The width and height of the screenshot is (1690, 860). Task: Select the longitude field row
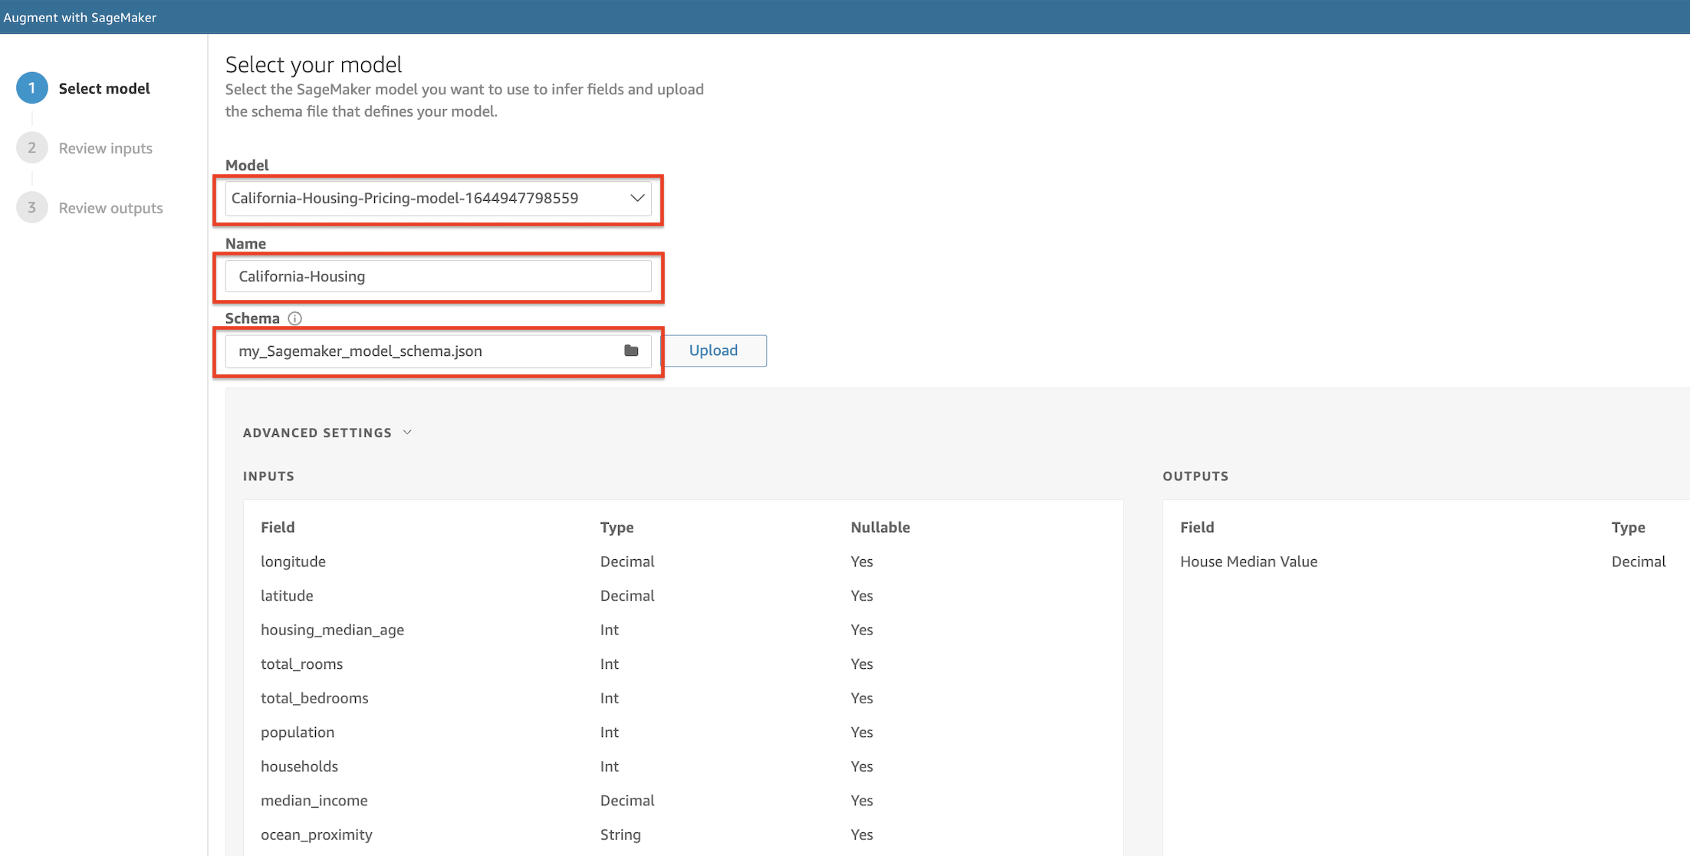click(x=683, y=562)
